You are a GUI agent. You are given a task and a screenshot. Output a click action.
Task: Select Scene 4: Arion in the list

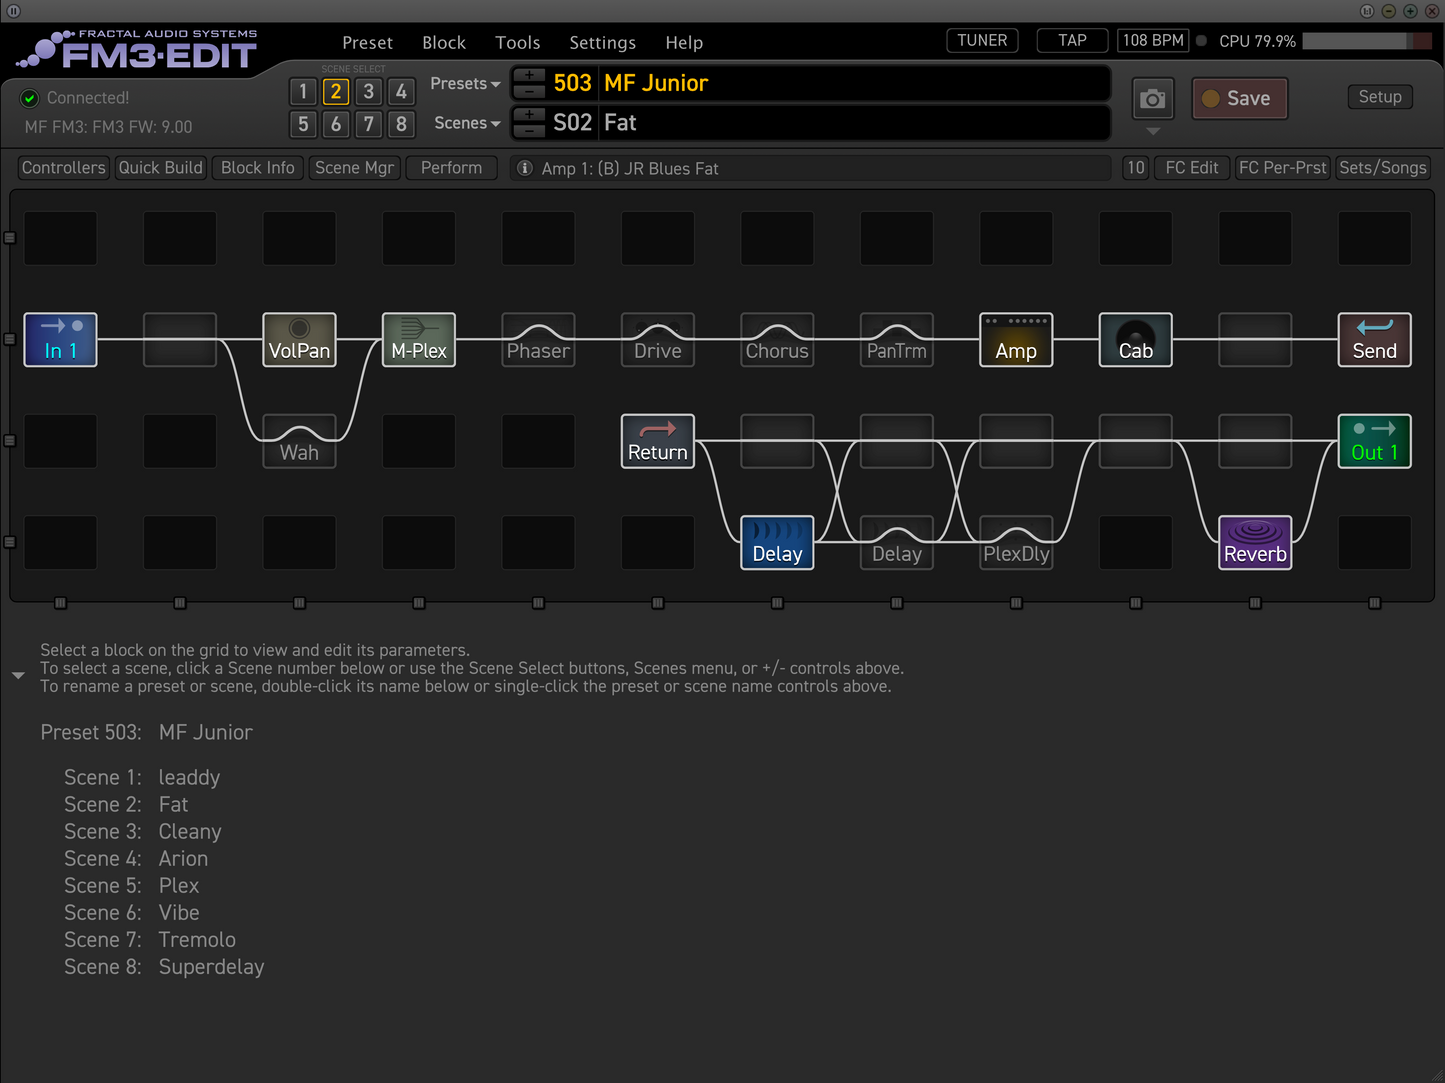(x=136, y=859)
